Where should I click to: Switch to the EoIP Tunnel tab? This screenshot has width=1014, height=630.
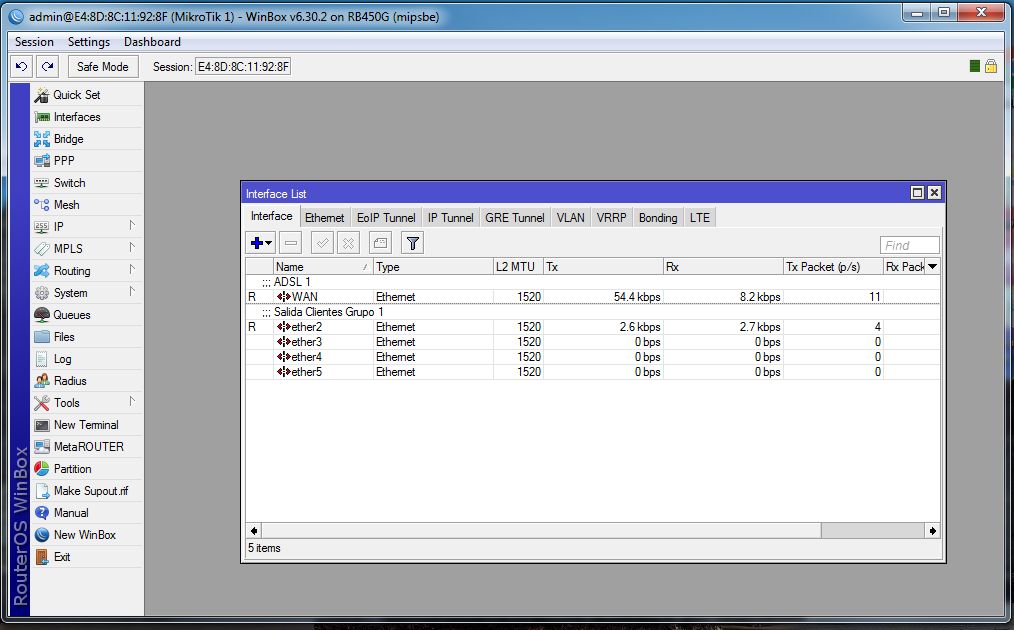386,218
